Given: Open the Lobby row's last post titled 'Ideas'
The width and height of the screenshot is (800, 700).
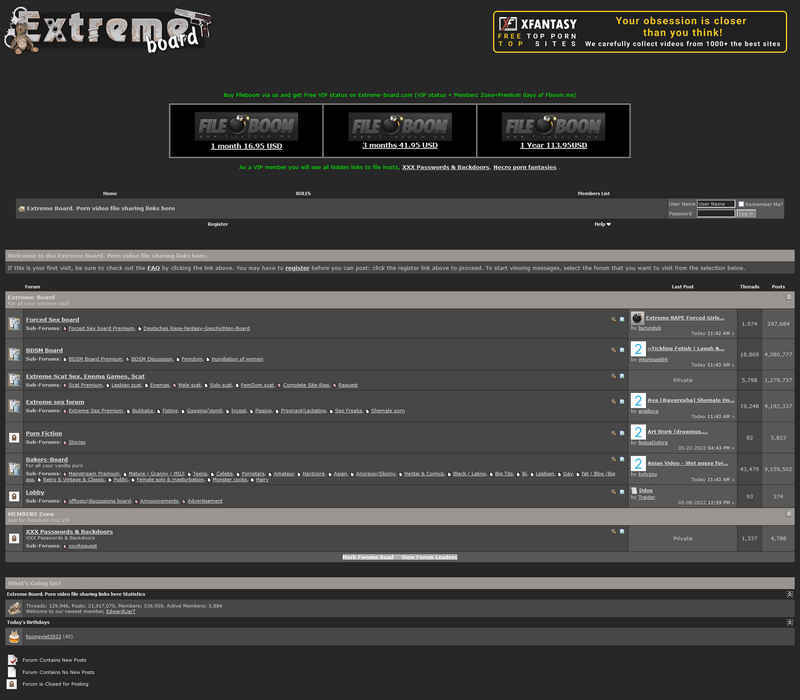Looking at the screenshot, I should coord(645,491).
